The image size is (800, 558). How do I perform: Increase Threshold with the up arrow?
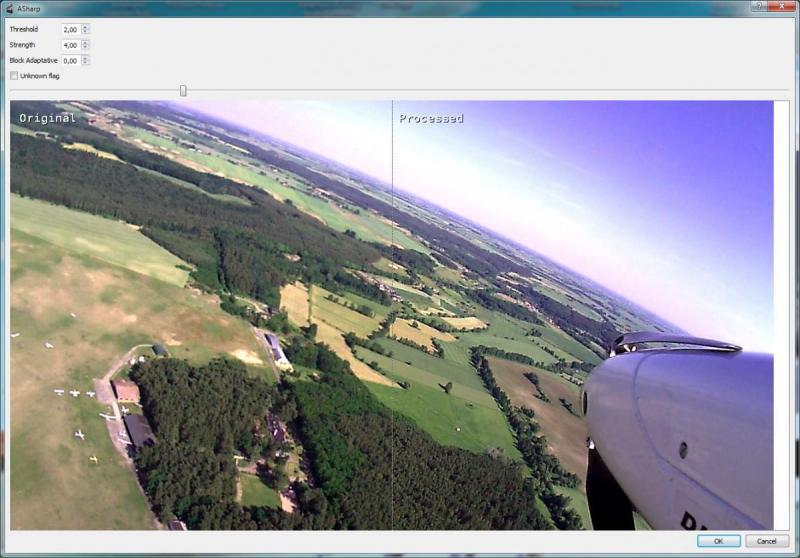(x=85, y=27)
